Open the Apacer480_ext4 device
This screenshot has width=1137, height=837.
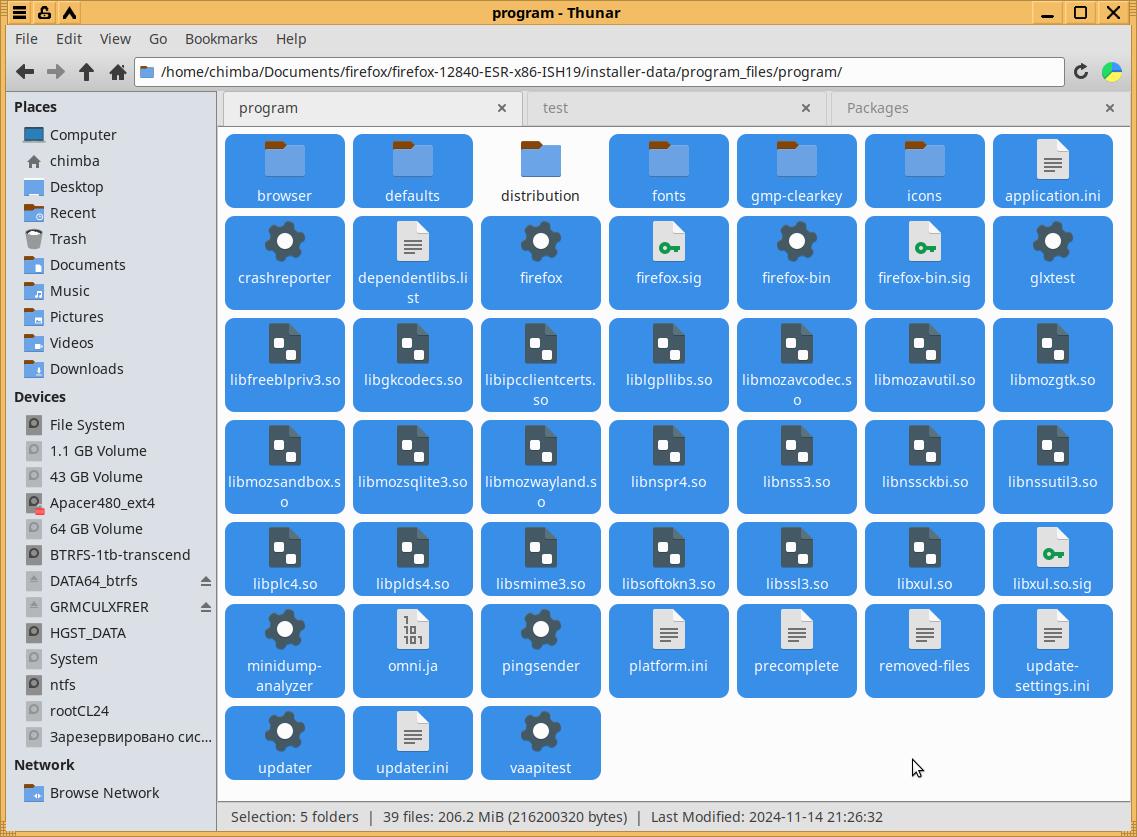[111, 503]
